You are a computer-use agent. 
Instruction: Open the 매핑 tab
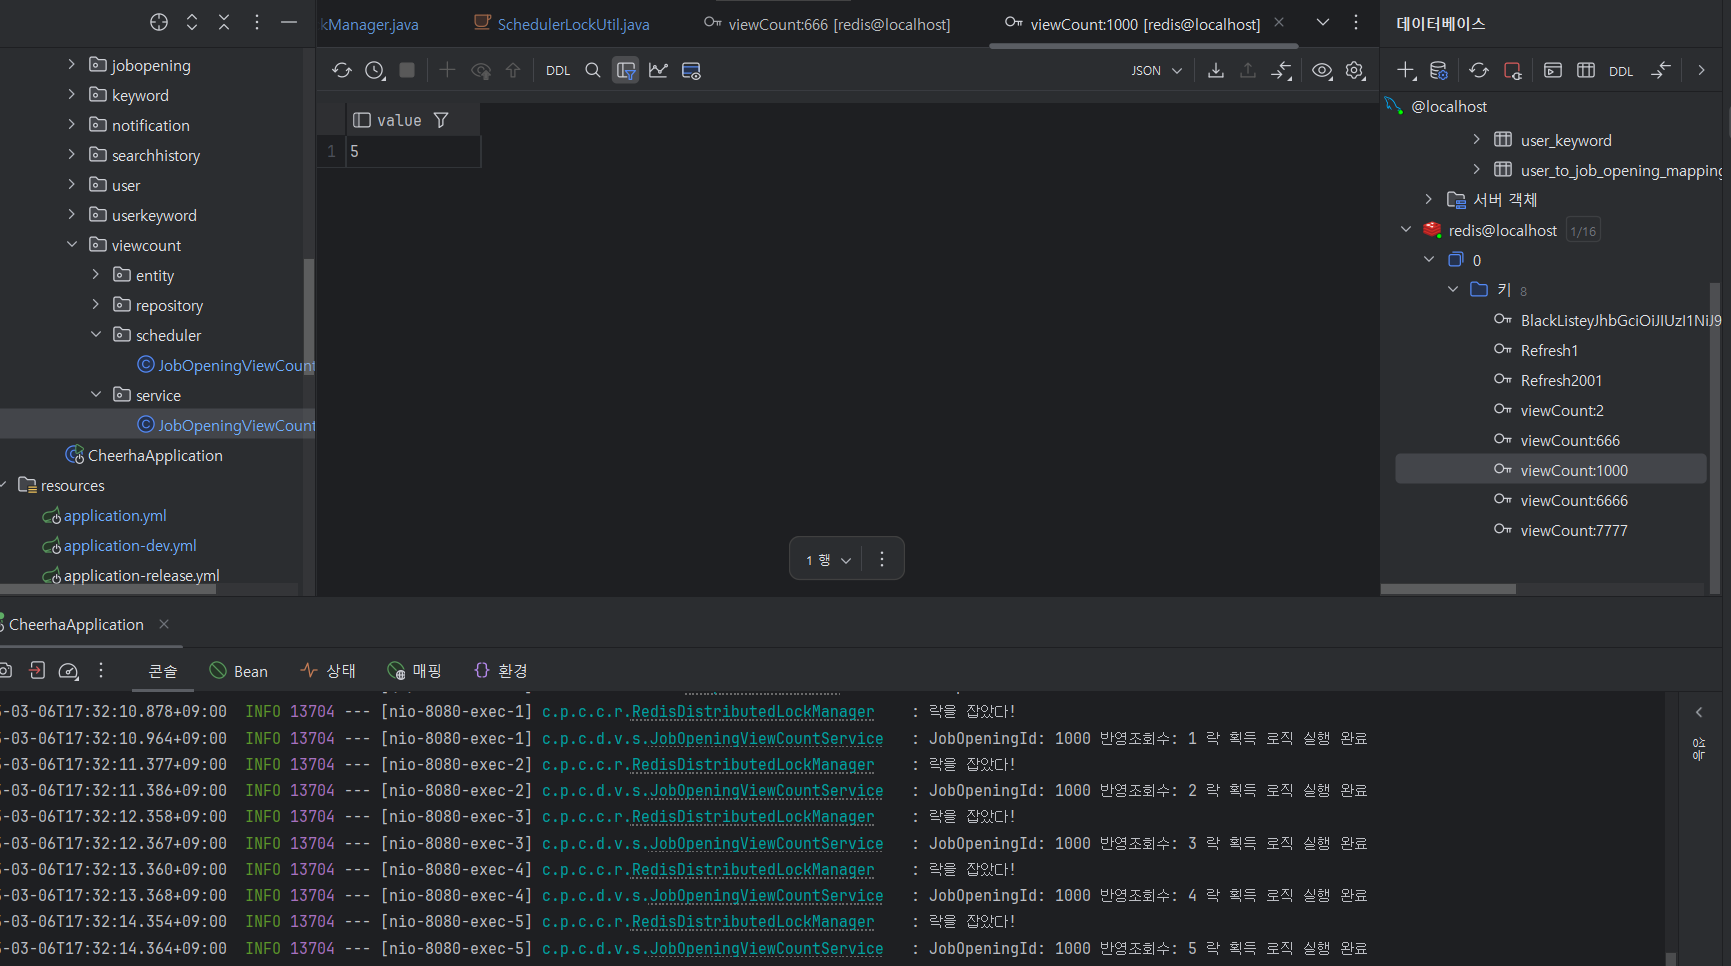coord(414,671)
